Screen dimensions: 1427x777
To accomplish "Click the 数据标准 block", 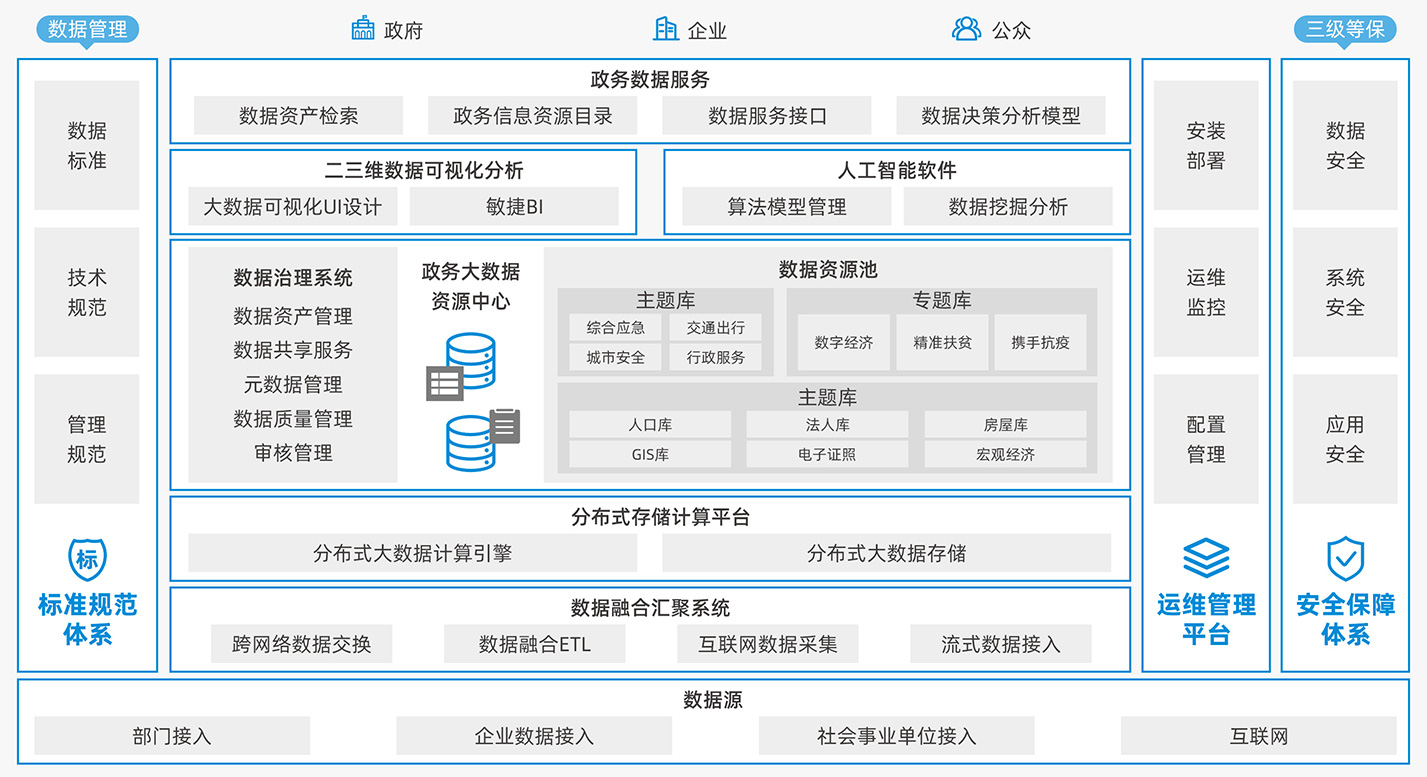I will click(87, 145).
